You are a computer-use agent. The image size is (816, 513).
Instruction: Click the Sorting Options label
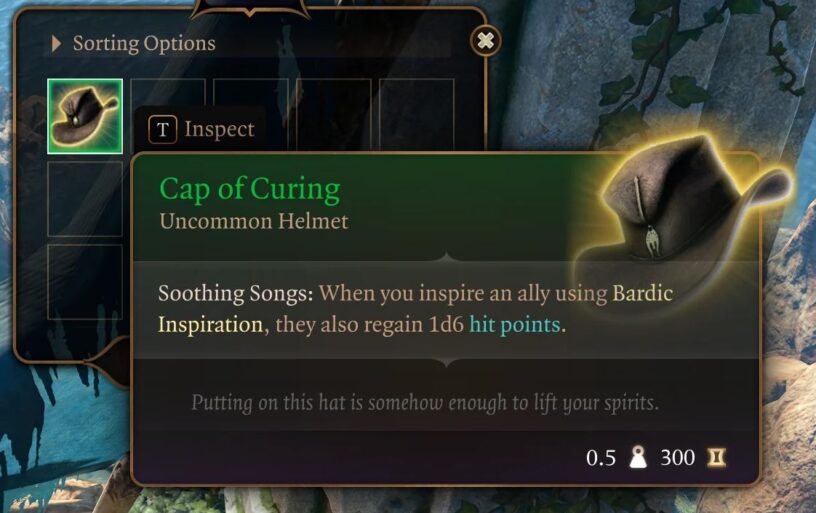144,44
